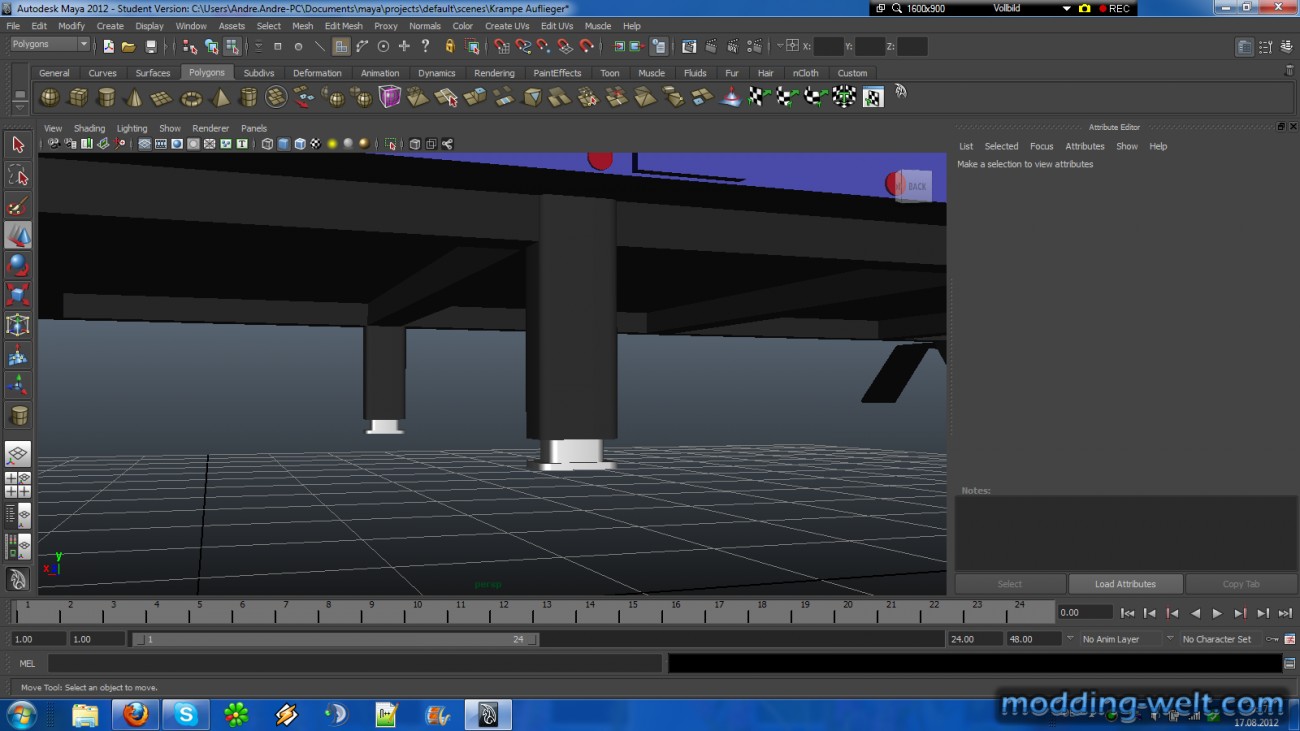The image size is (1300, 731).
Task: Toggle textured display checker icon
Action: tap(315, 144)
